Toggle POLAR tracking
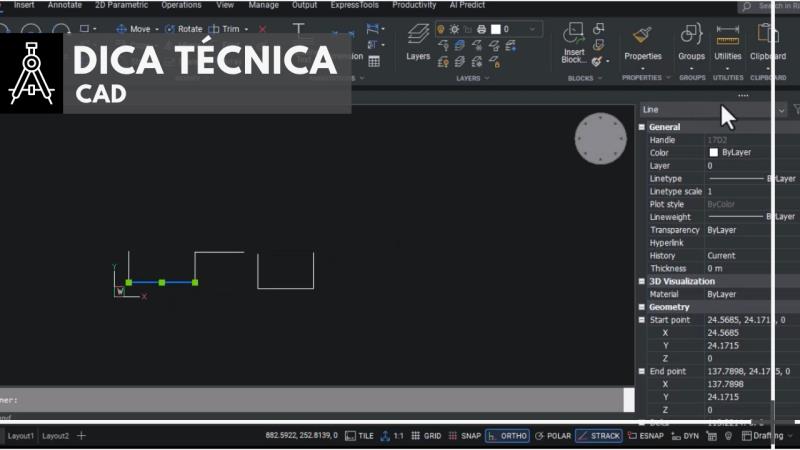 click(553, 436)
